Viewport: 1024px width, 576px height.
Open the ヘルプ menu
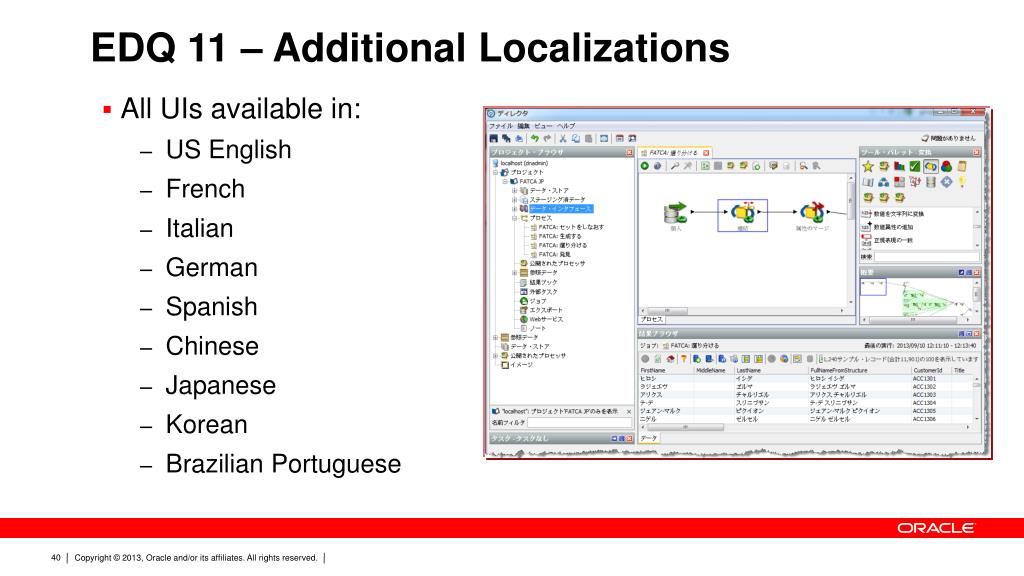(566, 126)
